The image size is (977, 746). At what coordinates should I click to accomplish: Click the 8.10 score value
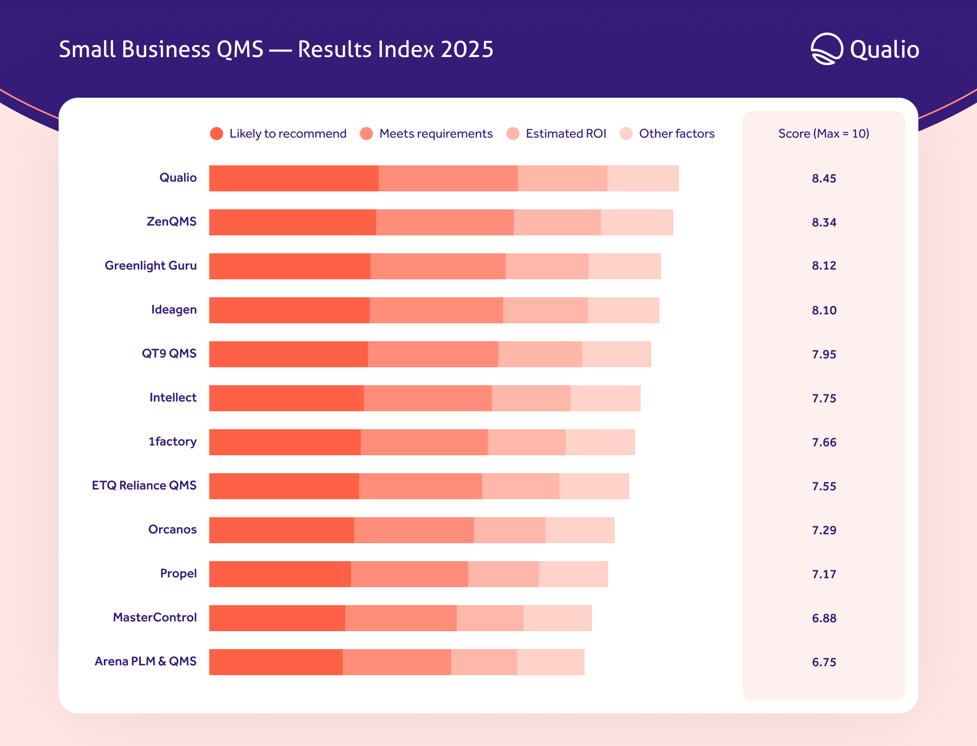tap(824, 310)
